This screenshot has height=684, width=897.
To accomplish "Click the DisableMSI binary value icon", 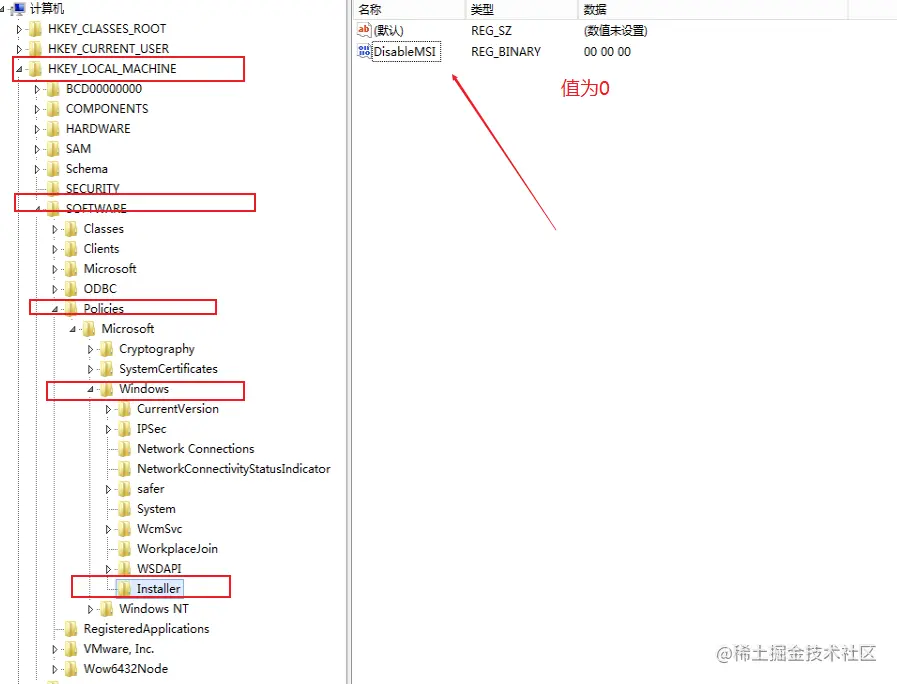I will click(364, 51).
